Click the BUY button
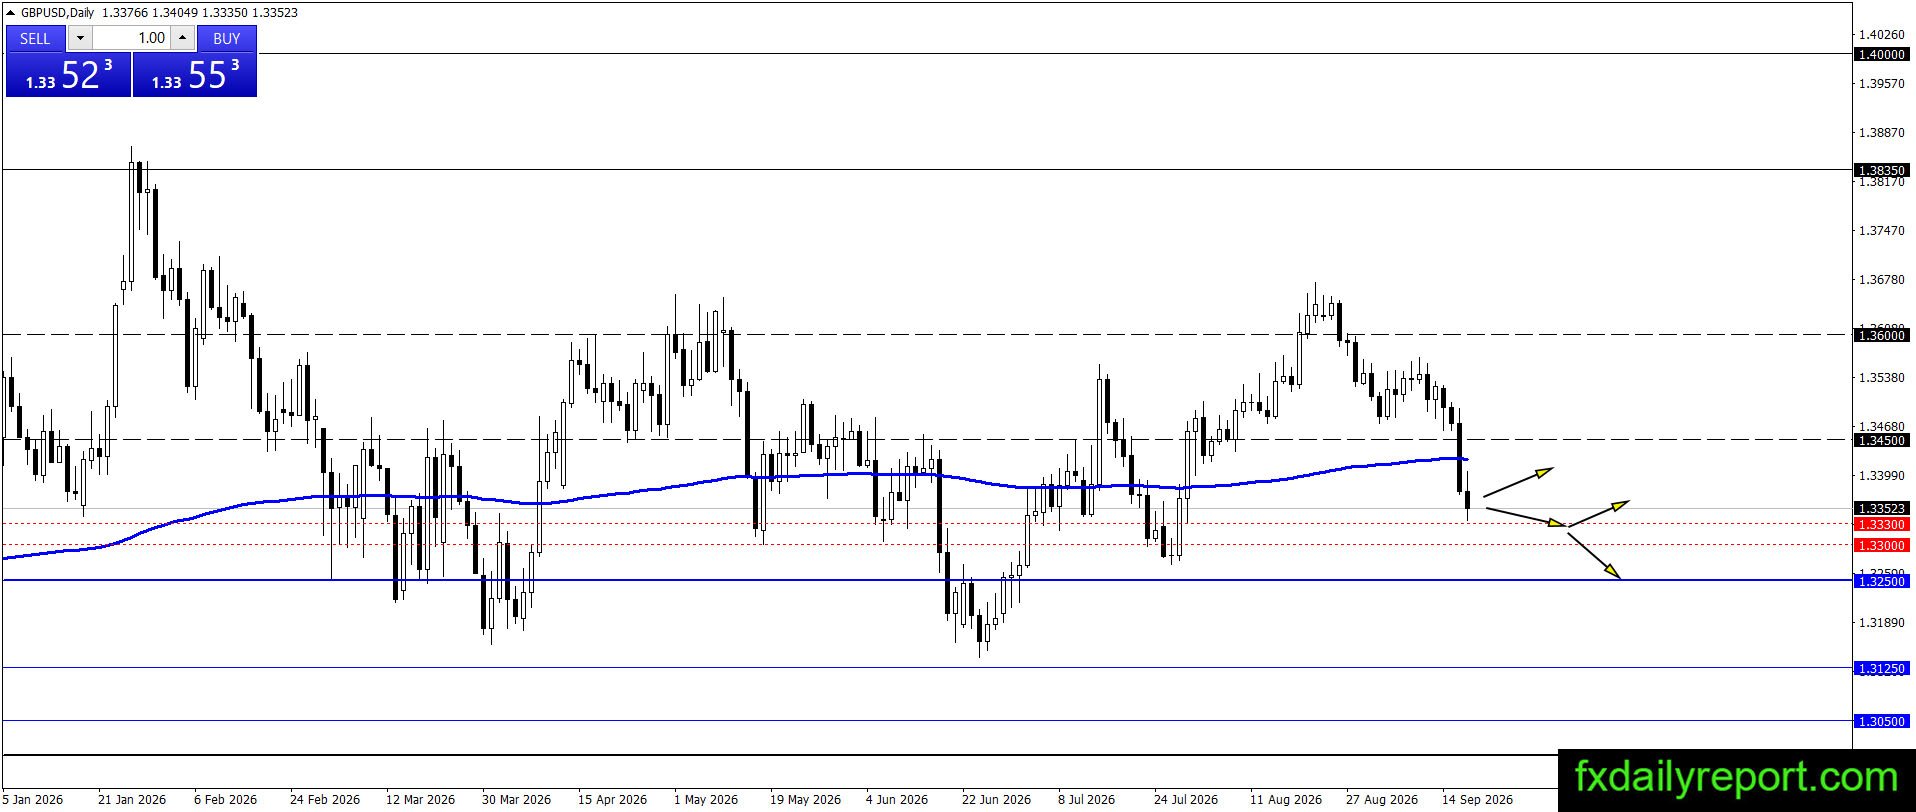This screenshot has width=1916, height=812. tap(227, 38)
